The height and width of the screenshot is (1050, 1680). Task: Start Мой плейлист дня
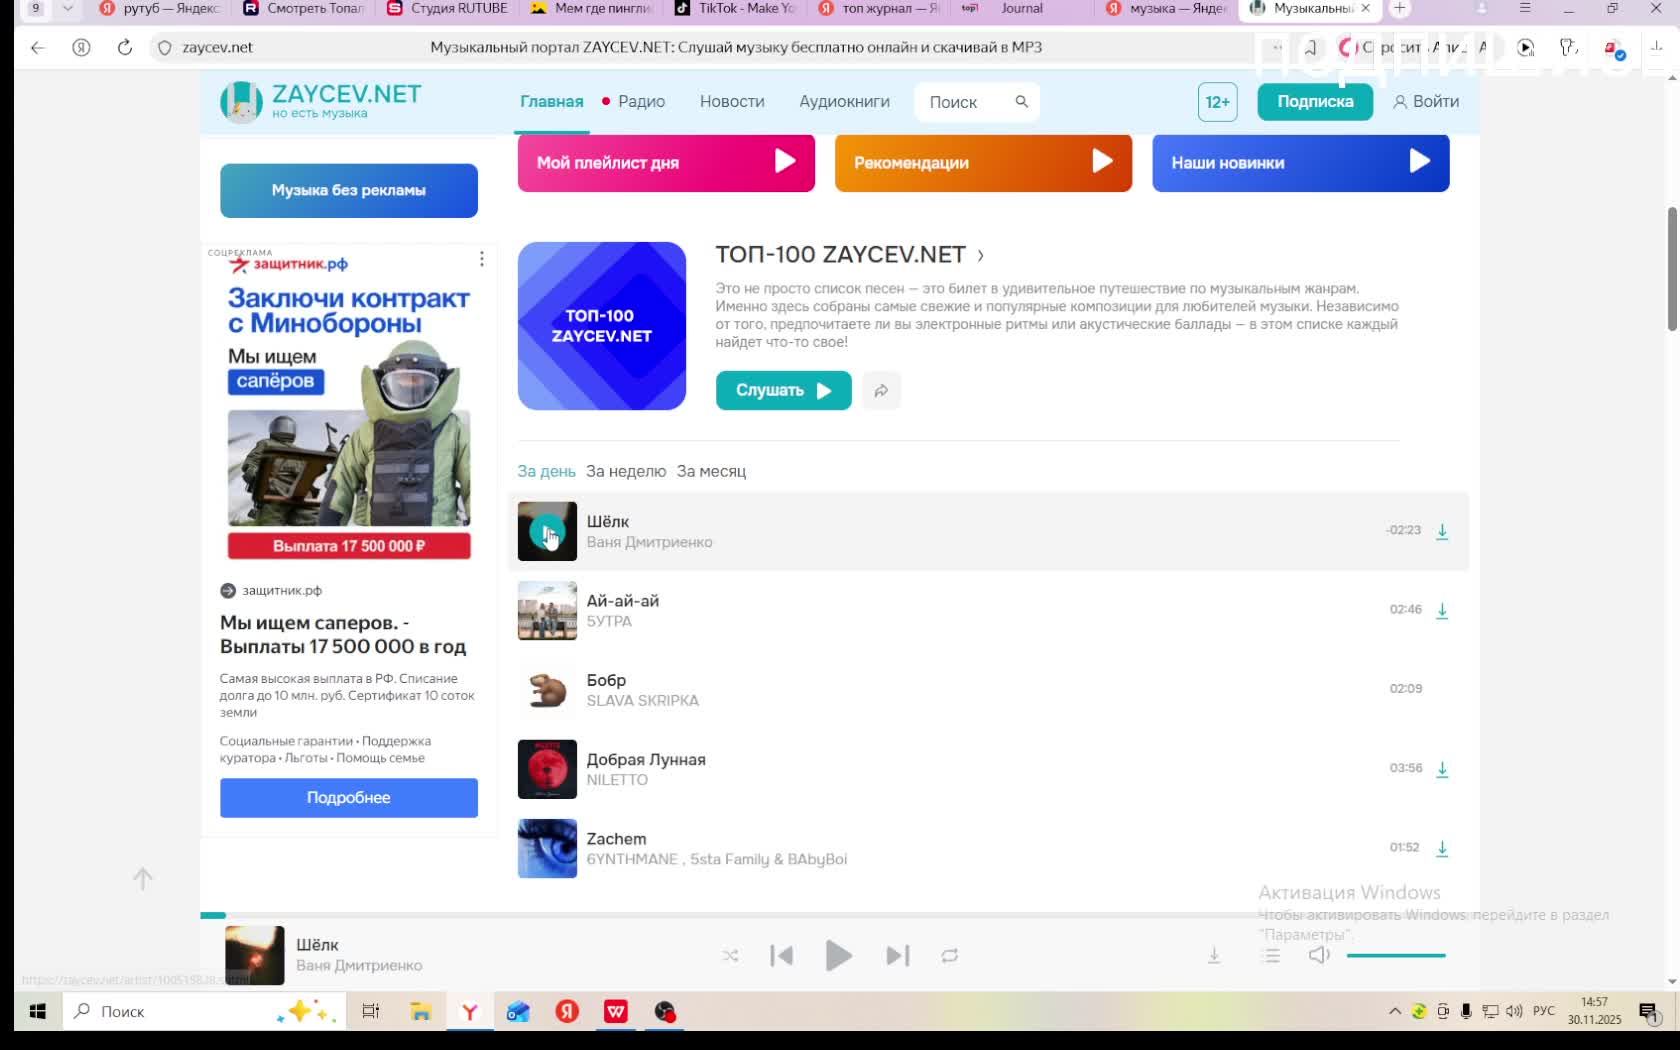click(x=666, y=162)
